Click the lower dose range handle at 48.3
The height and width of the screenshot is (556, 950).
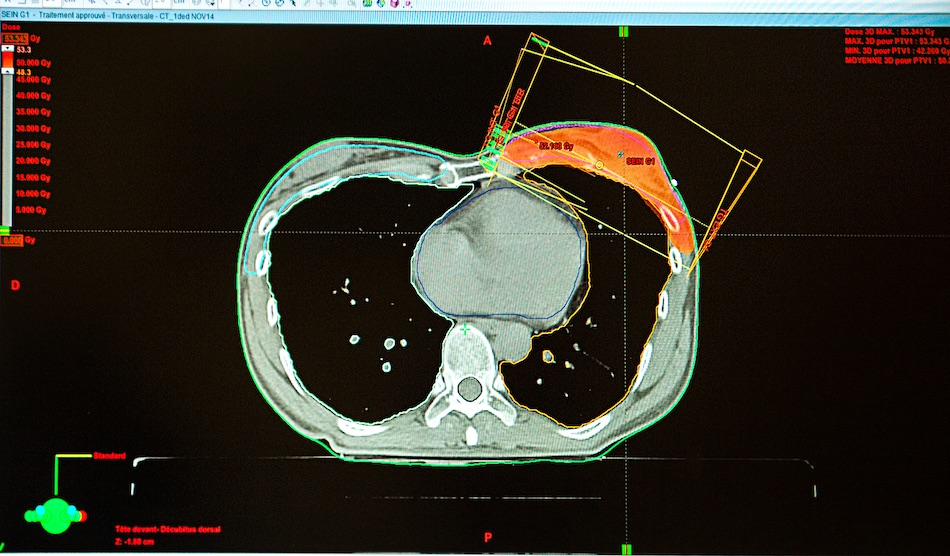tap(8, 72)
